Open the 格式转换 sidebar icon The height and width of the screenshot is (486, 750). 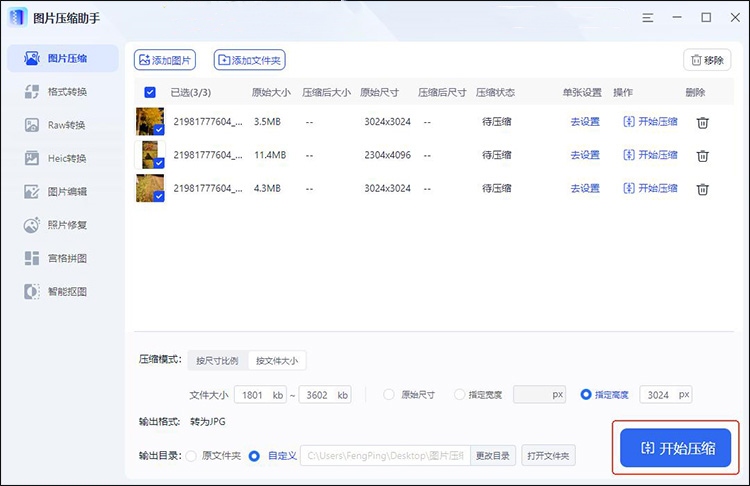[x=31, y=92]
